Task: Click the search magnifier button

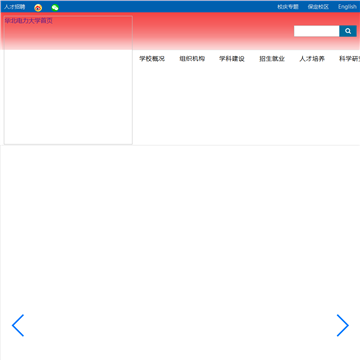Action: [348, 31]
